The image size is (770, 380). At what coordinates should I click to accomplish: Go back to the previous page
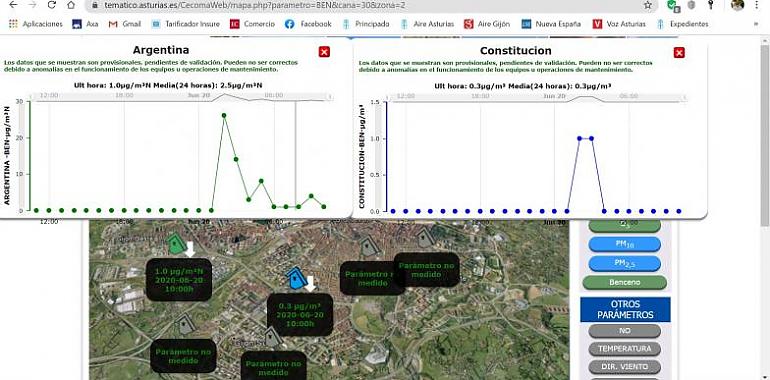tap(13, 5)
